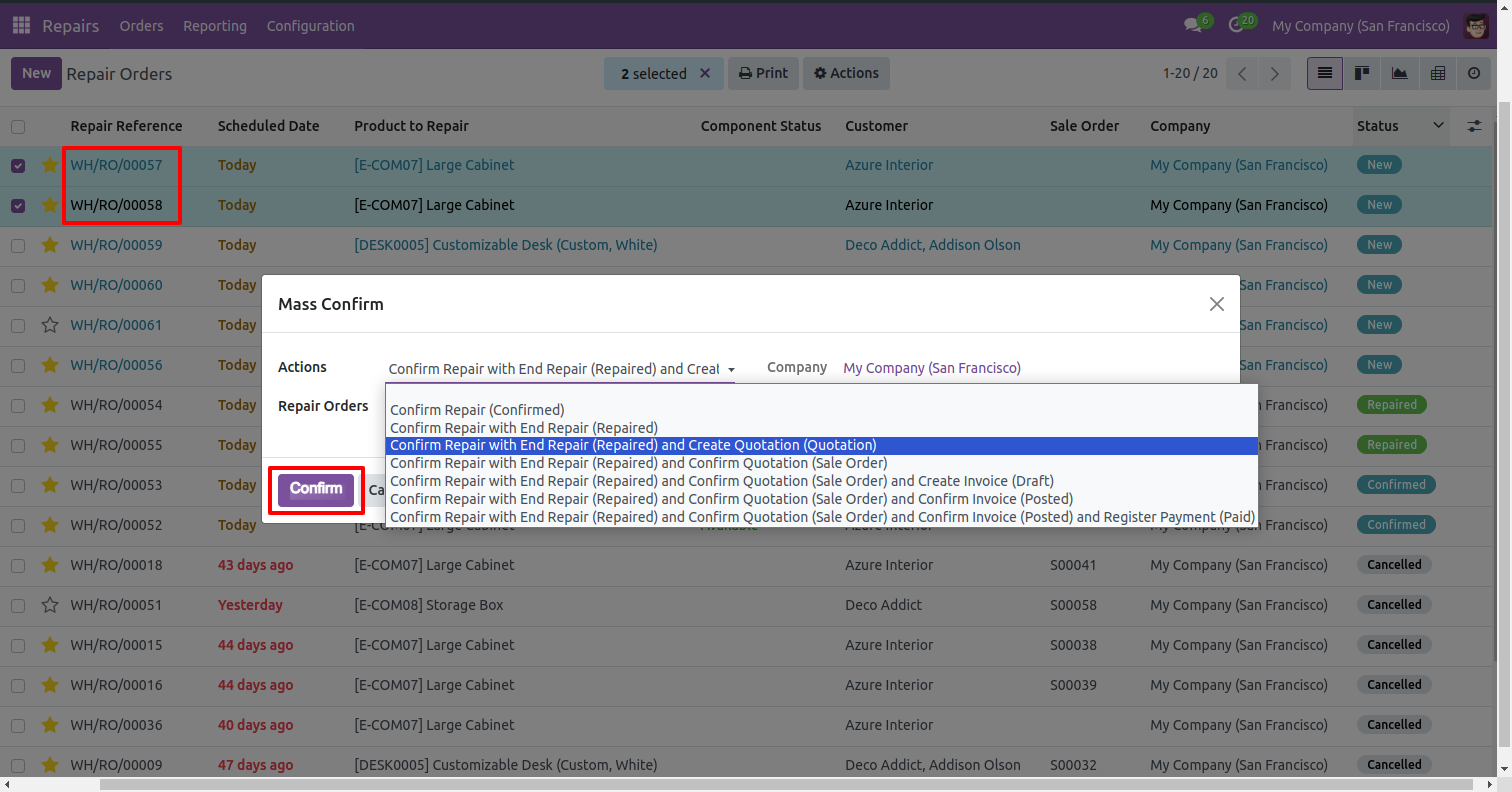The height and width of the screenshot is (792, 1512).
Task: Close the Mass Confirm dialog
Action: point(1216,304)
